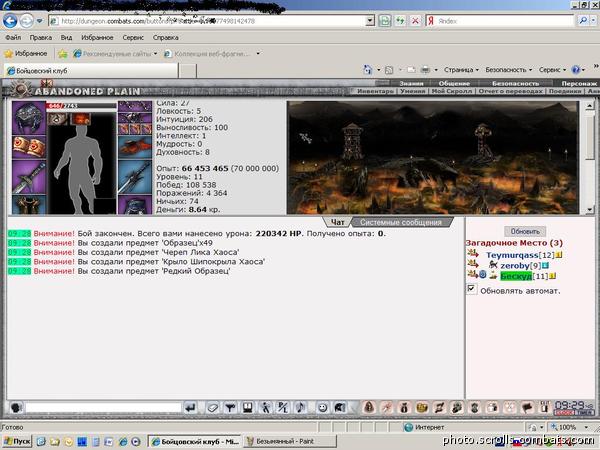
Task: Expand Коллекция веб-фрагм... dropdown arrow
Action: pos(258,54)
